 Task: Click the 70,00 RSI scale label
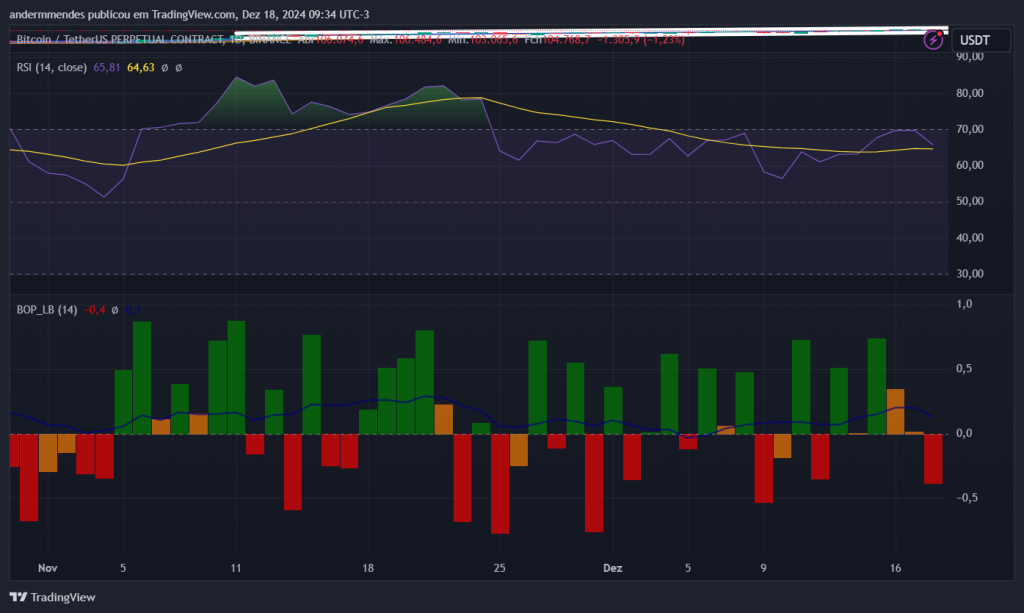point(970,129)
